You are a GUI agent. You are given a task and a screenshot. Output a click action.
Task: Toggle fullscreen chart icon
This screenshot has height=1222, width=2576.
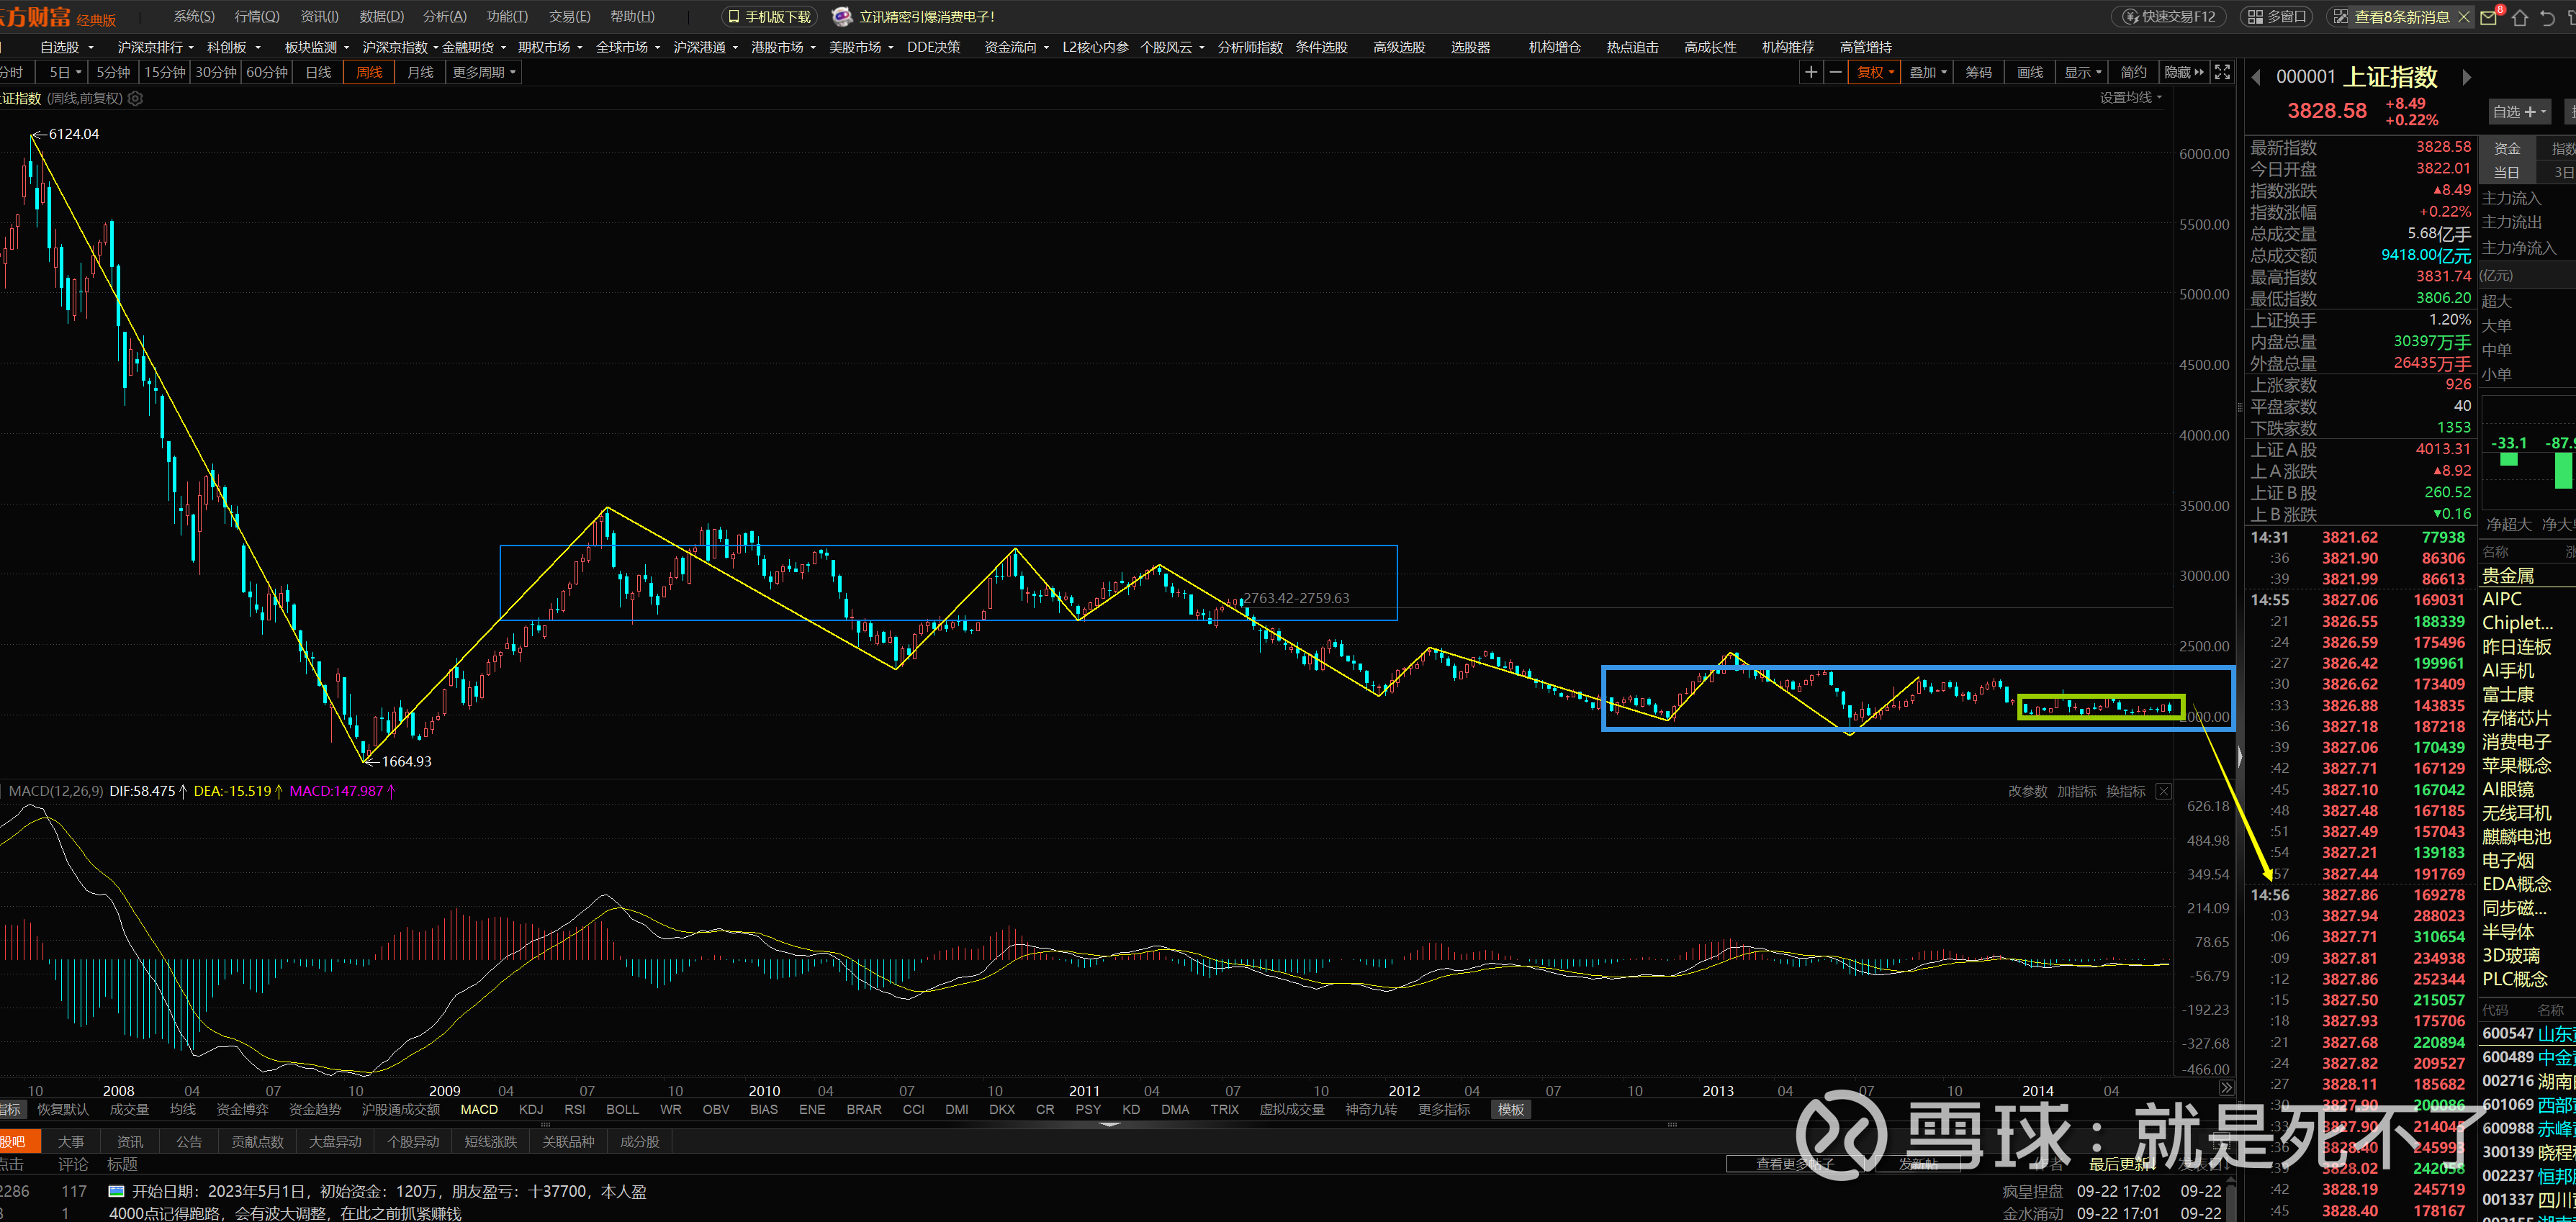coord(2222,72)
